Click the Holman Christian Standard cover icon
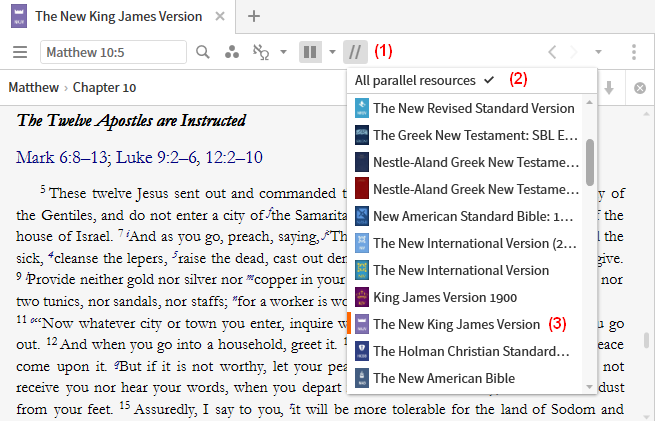 [x=362, y=351]
